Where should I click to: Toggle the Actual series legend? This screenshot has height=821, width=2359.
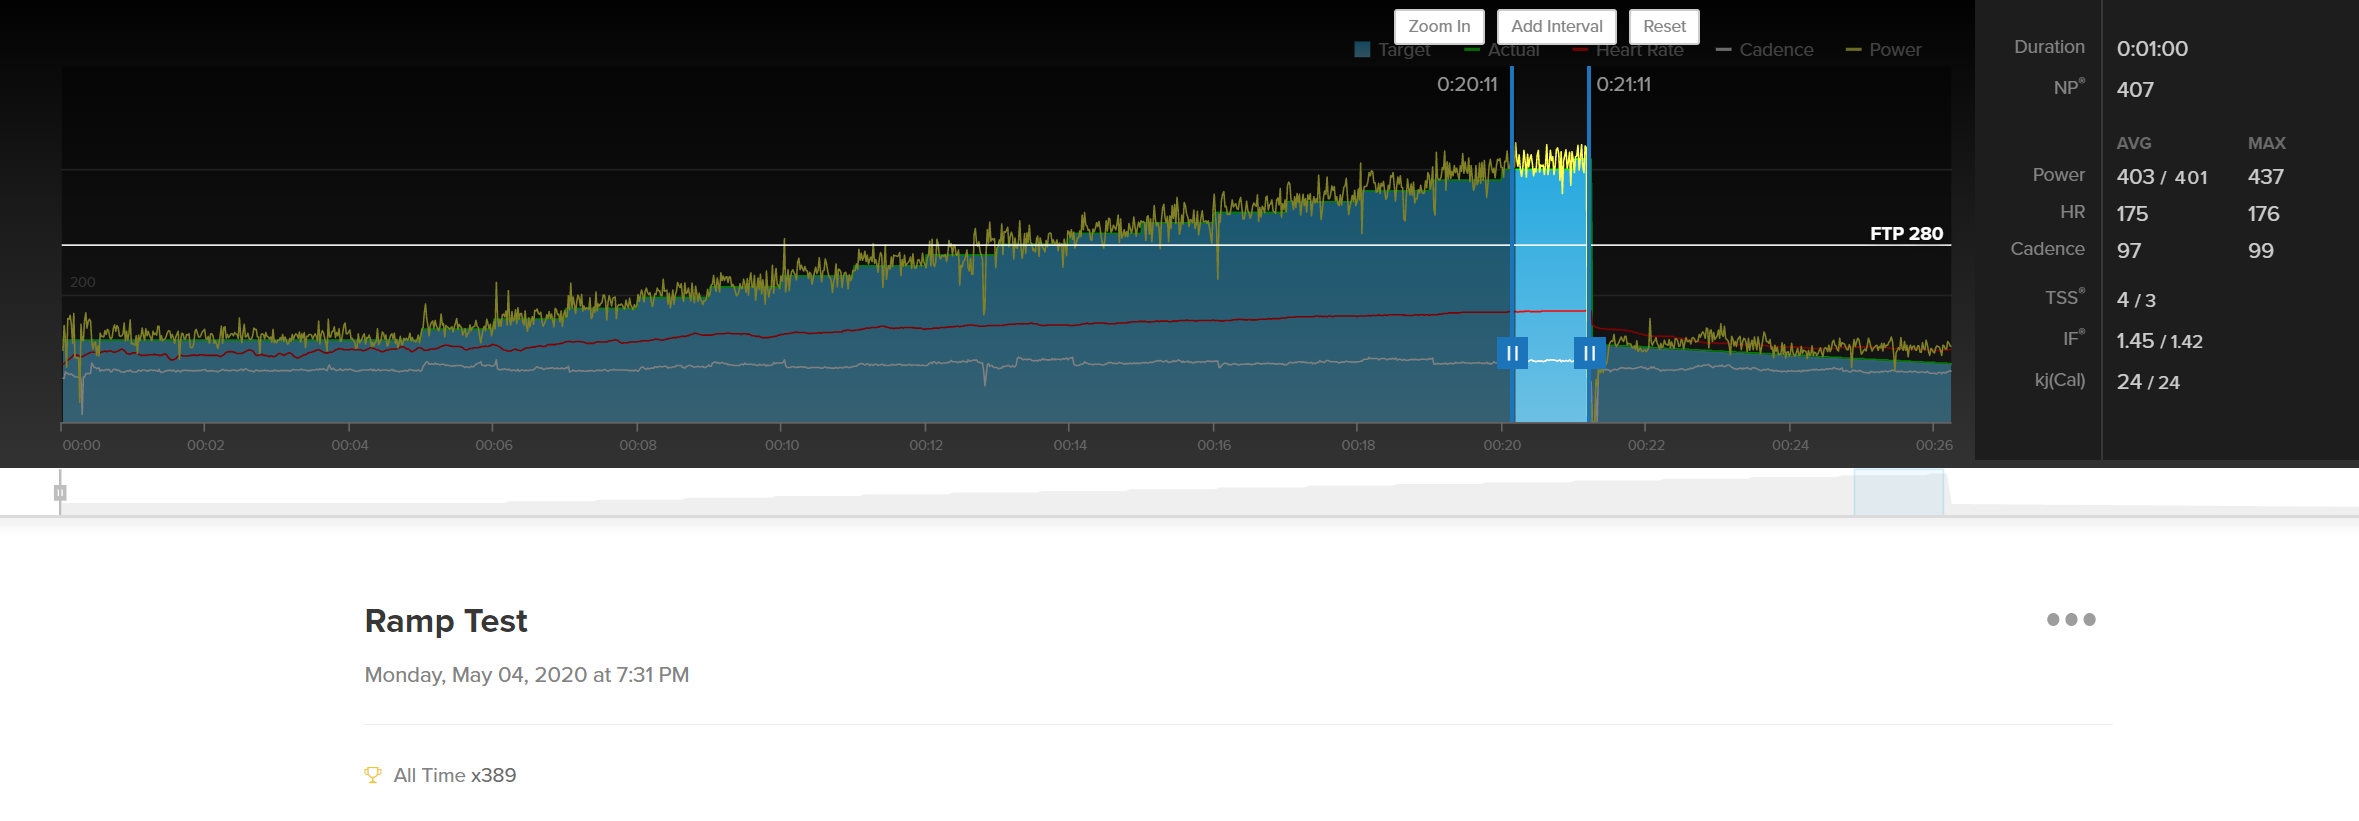click(1502, 50)
